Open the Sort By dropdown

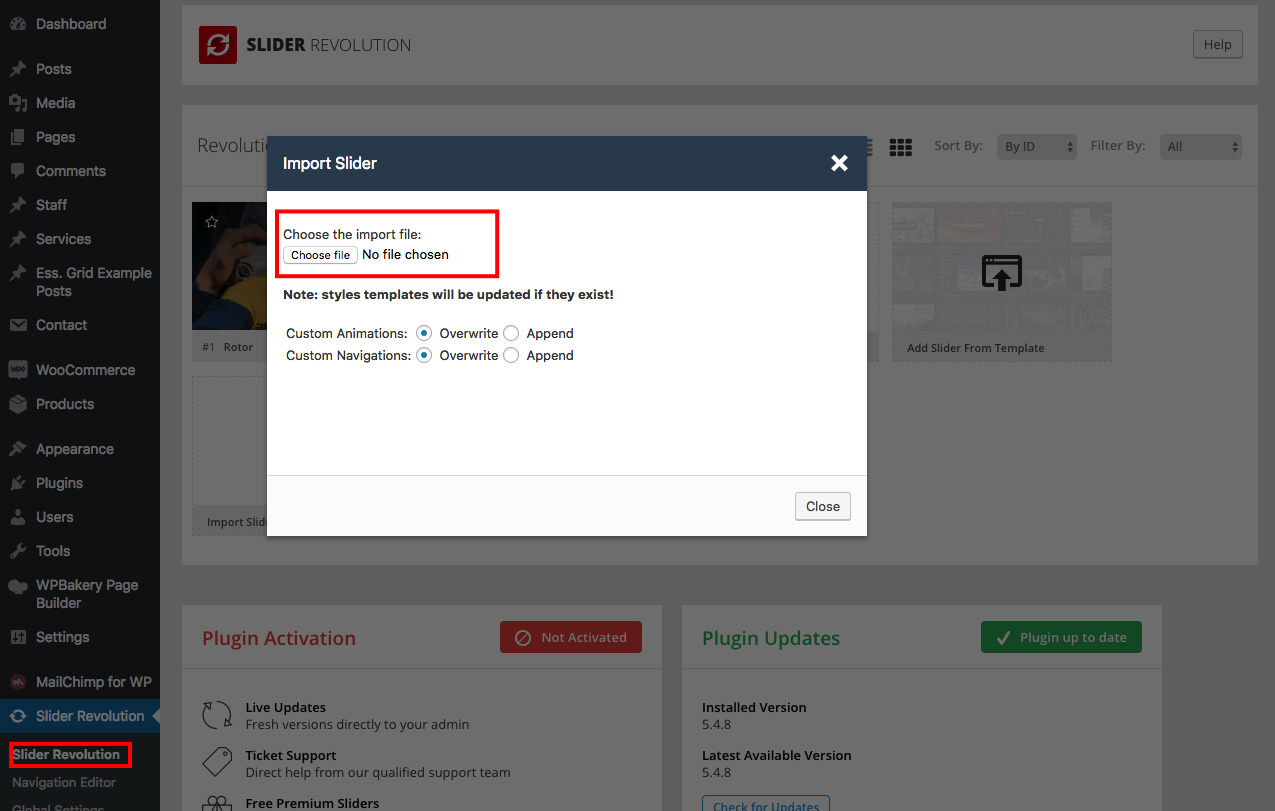coord(1037,147)
